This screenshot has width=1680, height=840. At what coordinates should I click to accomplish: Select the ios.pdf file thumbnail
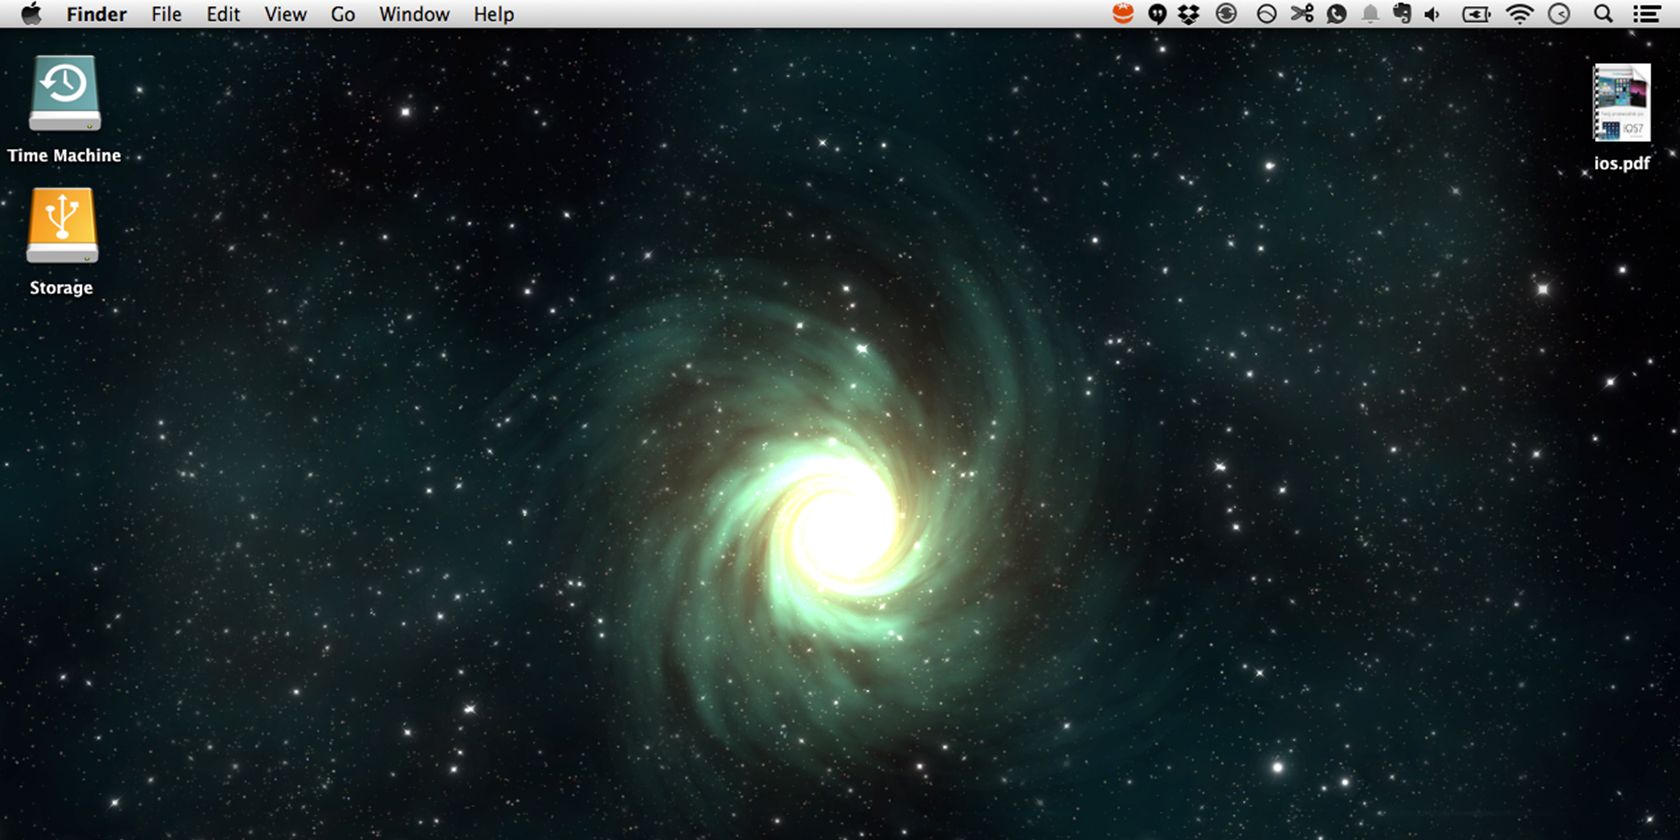(x=1621, y=103)
